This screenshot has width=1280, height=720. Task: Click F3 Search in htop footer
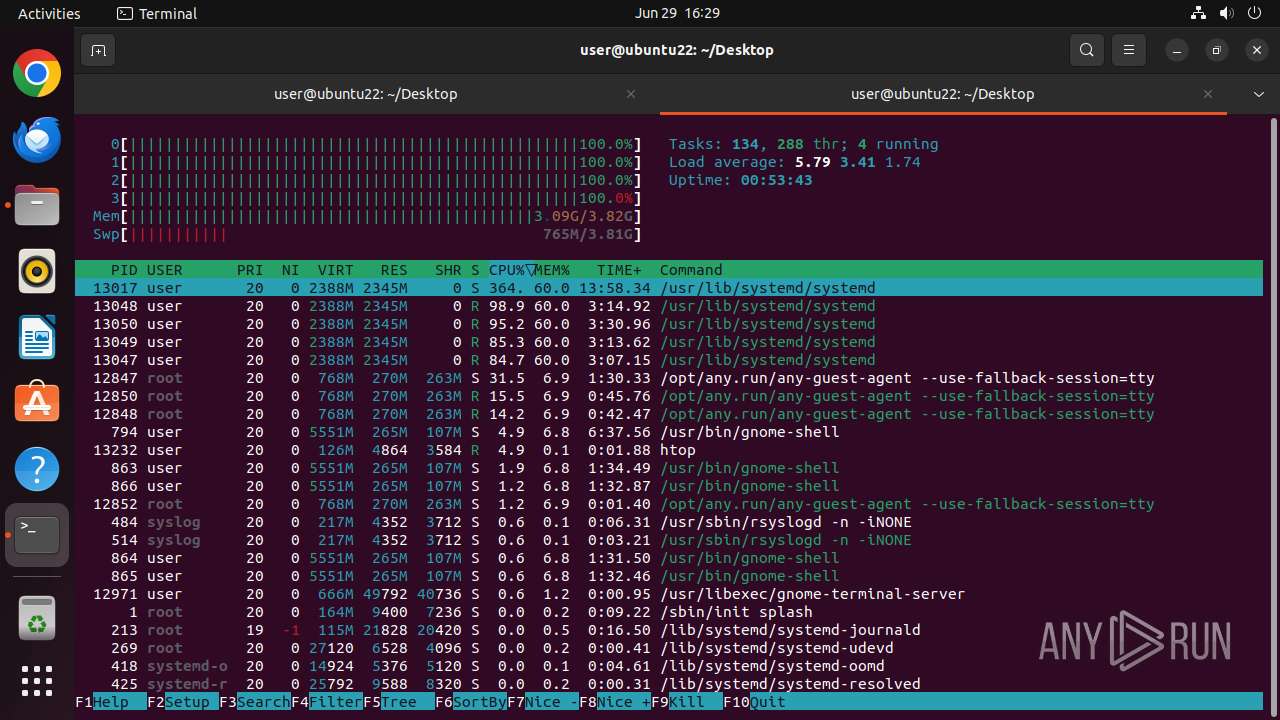pyautogui.click(x=254, y=702)
